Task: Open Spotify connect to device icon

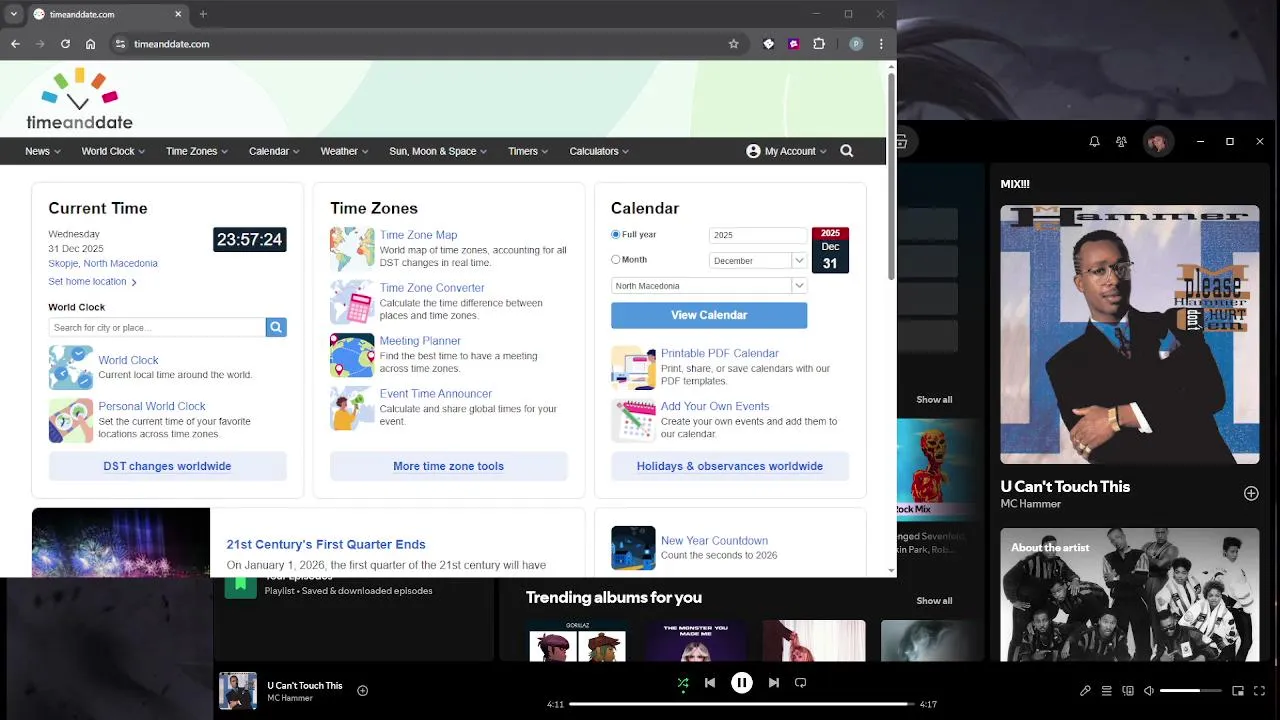Action: coord(1128,691)
